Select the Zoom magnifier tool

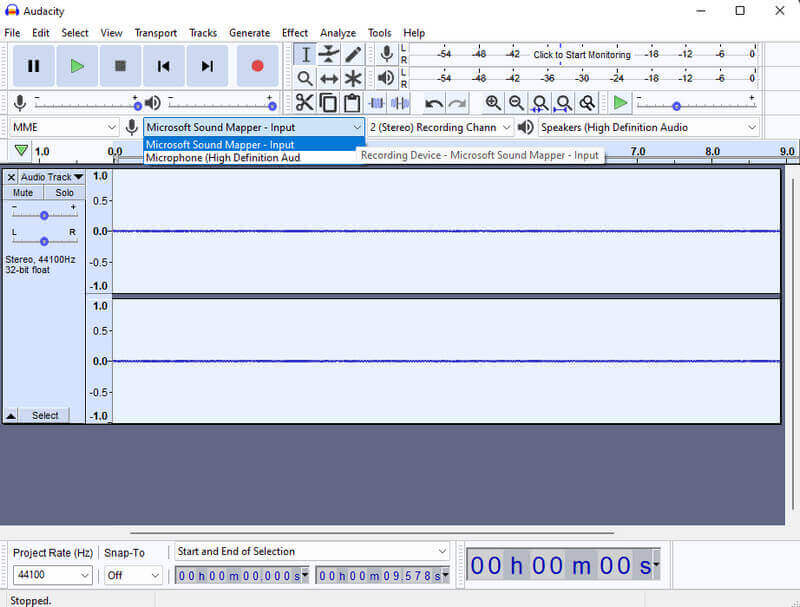305,79
